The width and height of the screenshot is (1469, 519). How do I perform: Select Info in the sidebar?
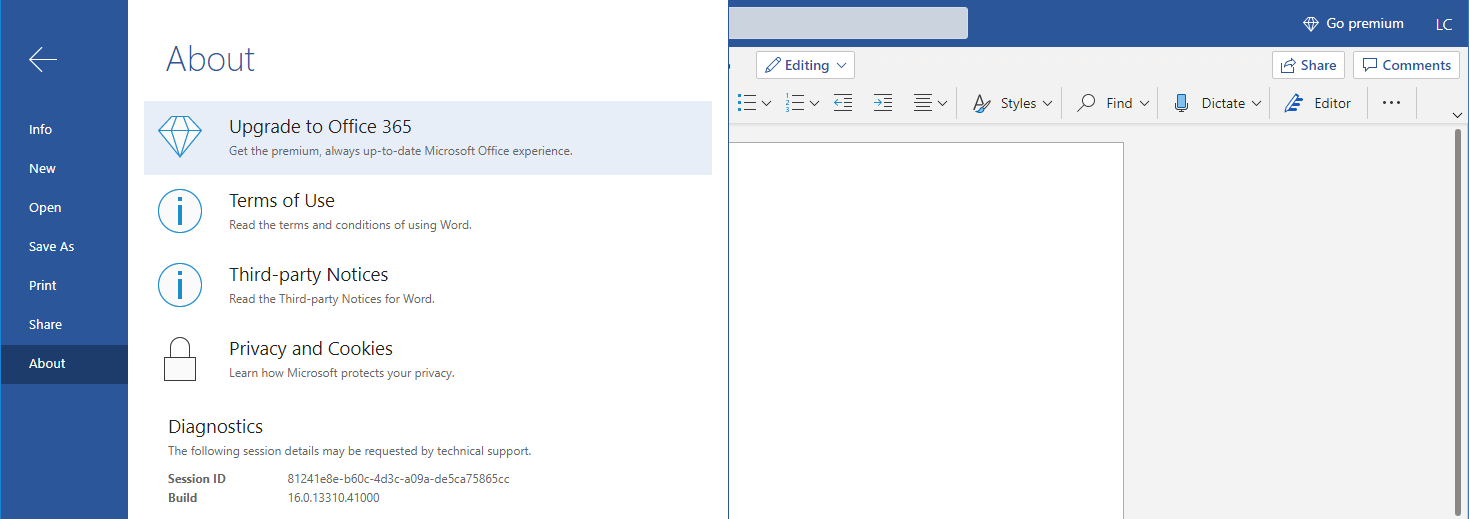pyautogui.click(x=64, y=130)
